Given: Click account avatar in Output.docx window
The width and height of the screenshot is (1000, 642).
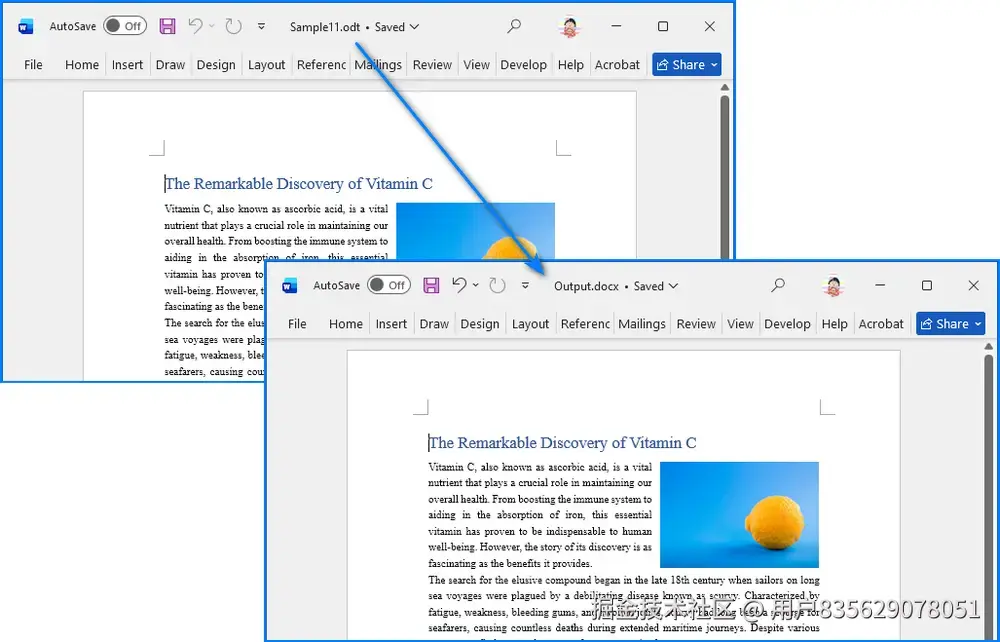Looking at the screenshot, I should [x=833, y=286].
